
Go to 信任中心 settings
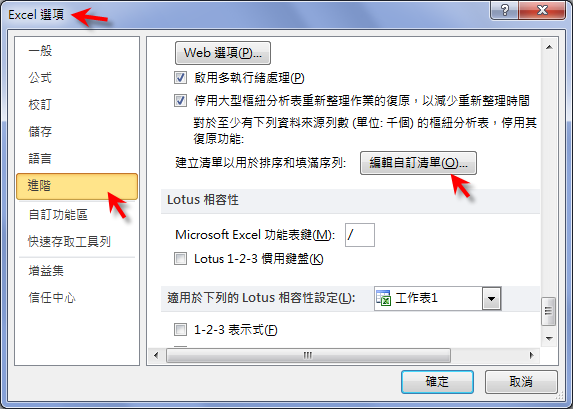[52, 298]
